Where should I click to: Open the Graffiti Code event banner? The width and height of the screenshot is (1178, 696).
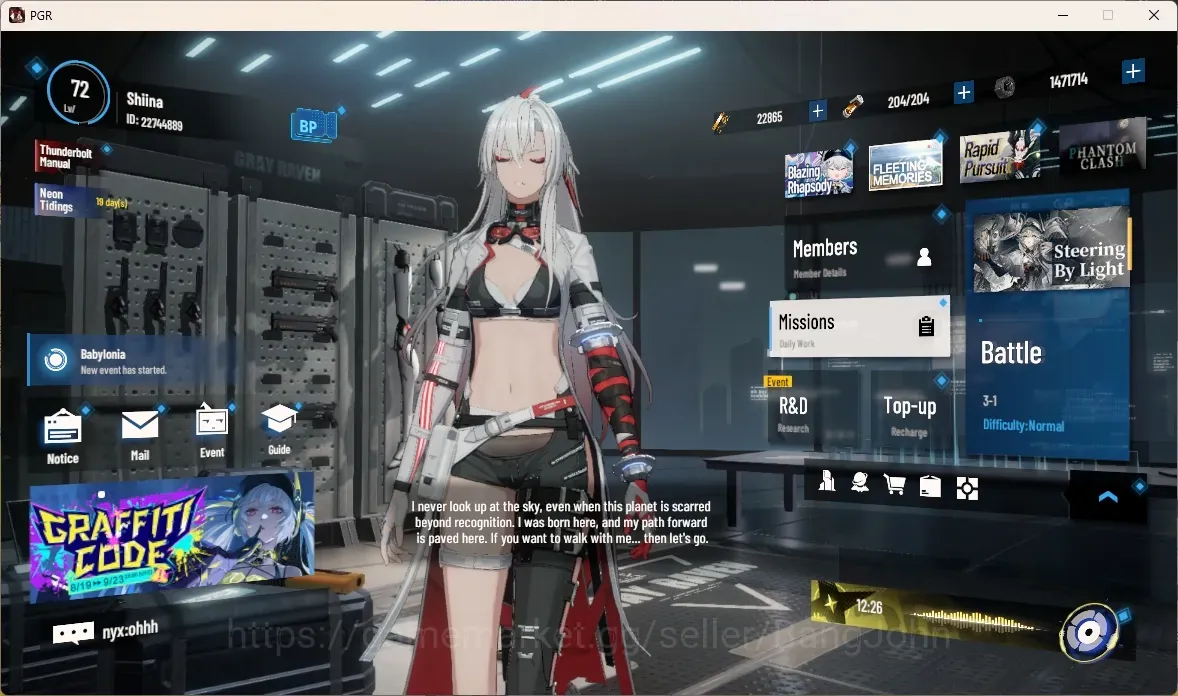pyautogui.click(x=171, y=538)
